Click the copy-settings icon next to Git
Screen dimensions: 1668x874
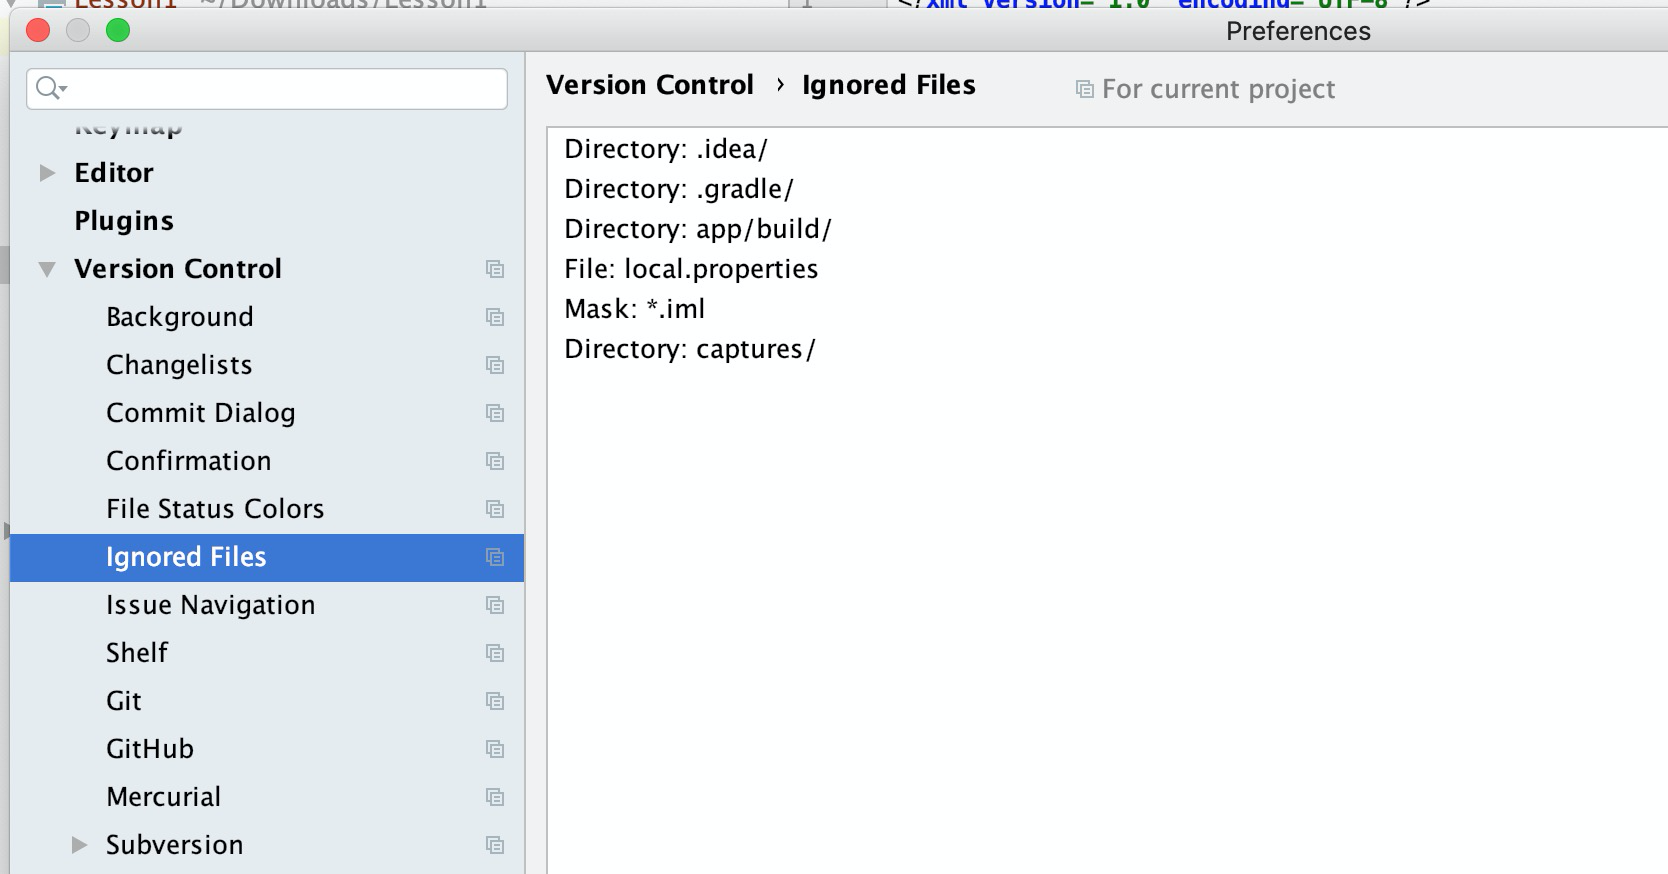tap(495, 701)
